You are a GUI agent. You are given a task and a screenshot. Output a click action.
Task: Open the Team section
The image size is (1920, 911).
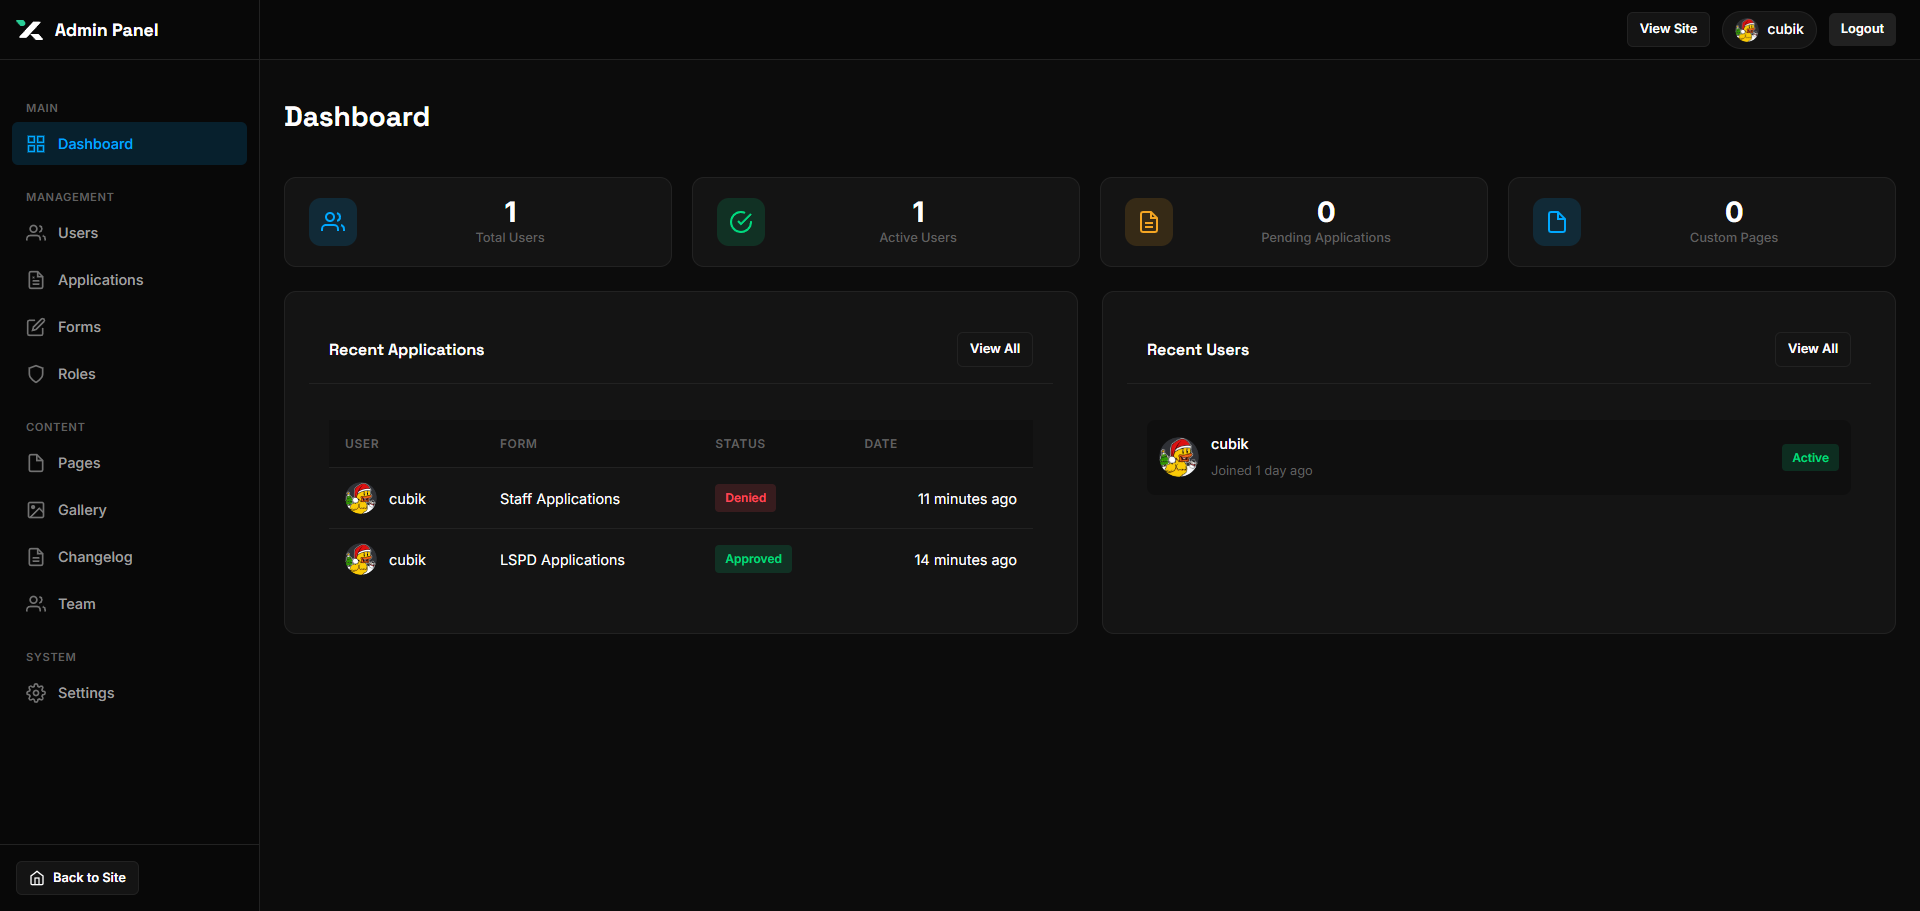129,604
